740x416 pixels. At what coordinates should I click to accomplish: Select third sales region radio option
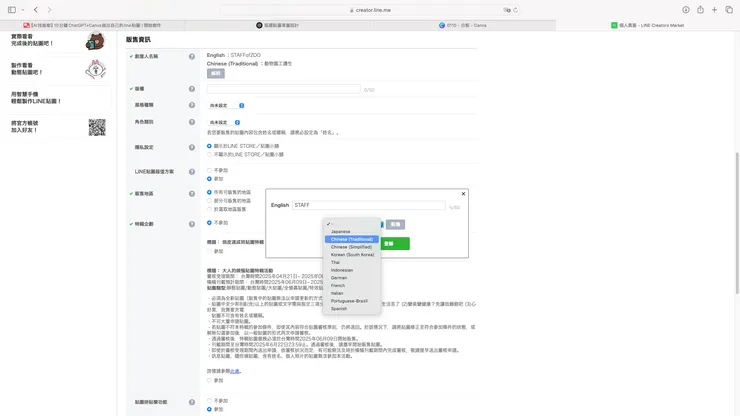click(x=209, y=209)
